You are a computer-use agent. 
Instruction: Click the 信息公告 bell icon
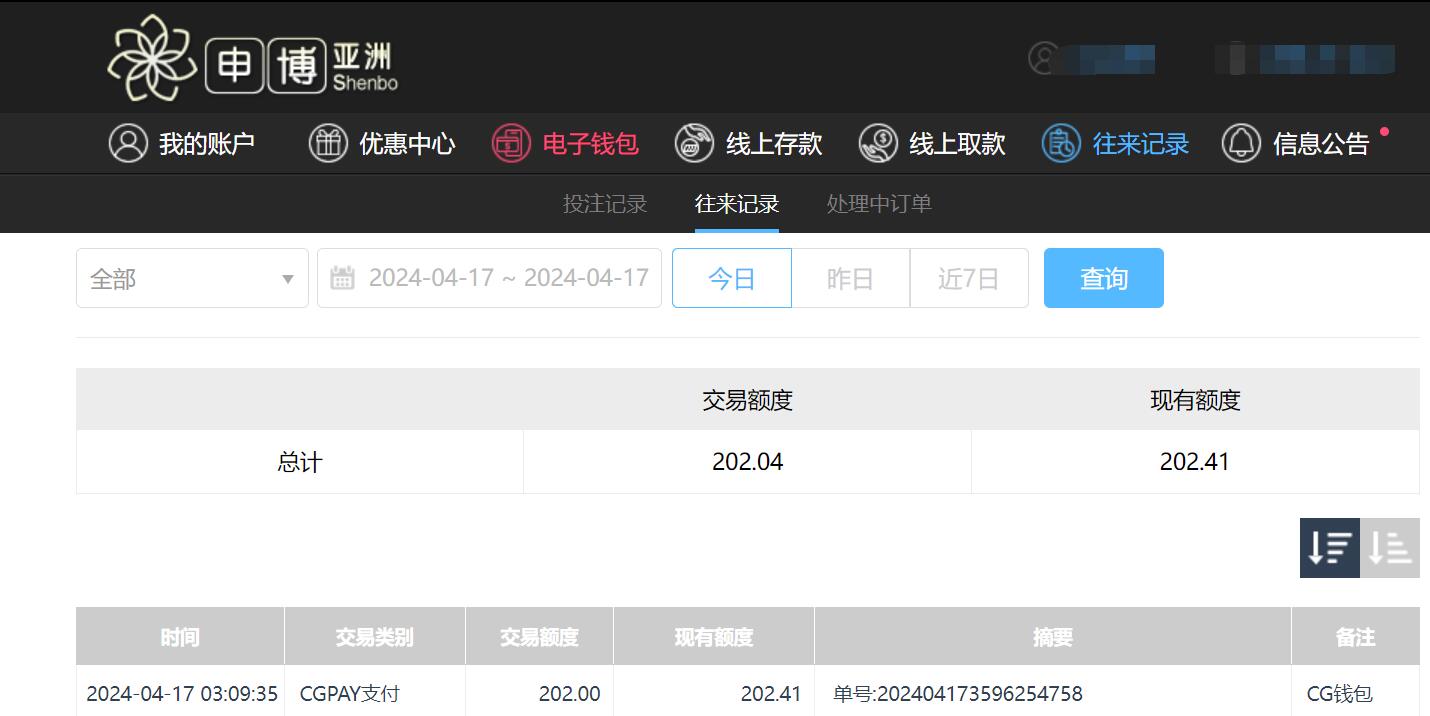pos(1241,143)
